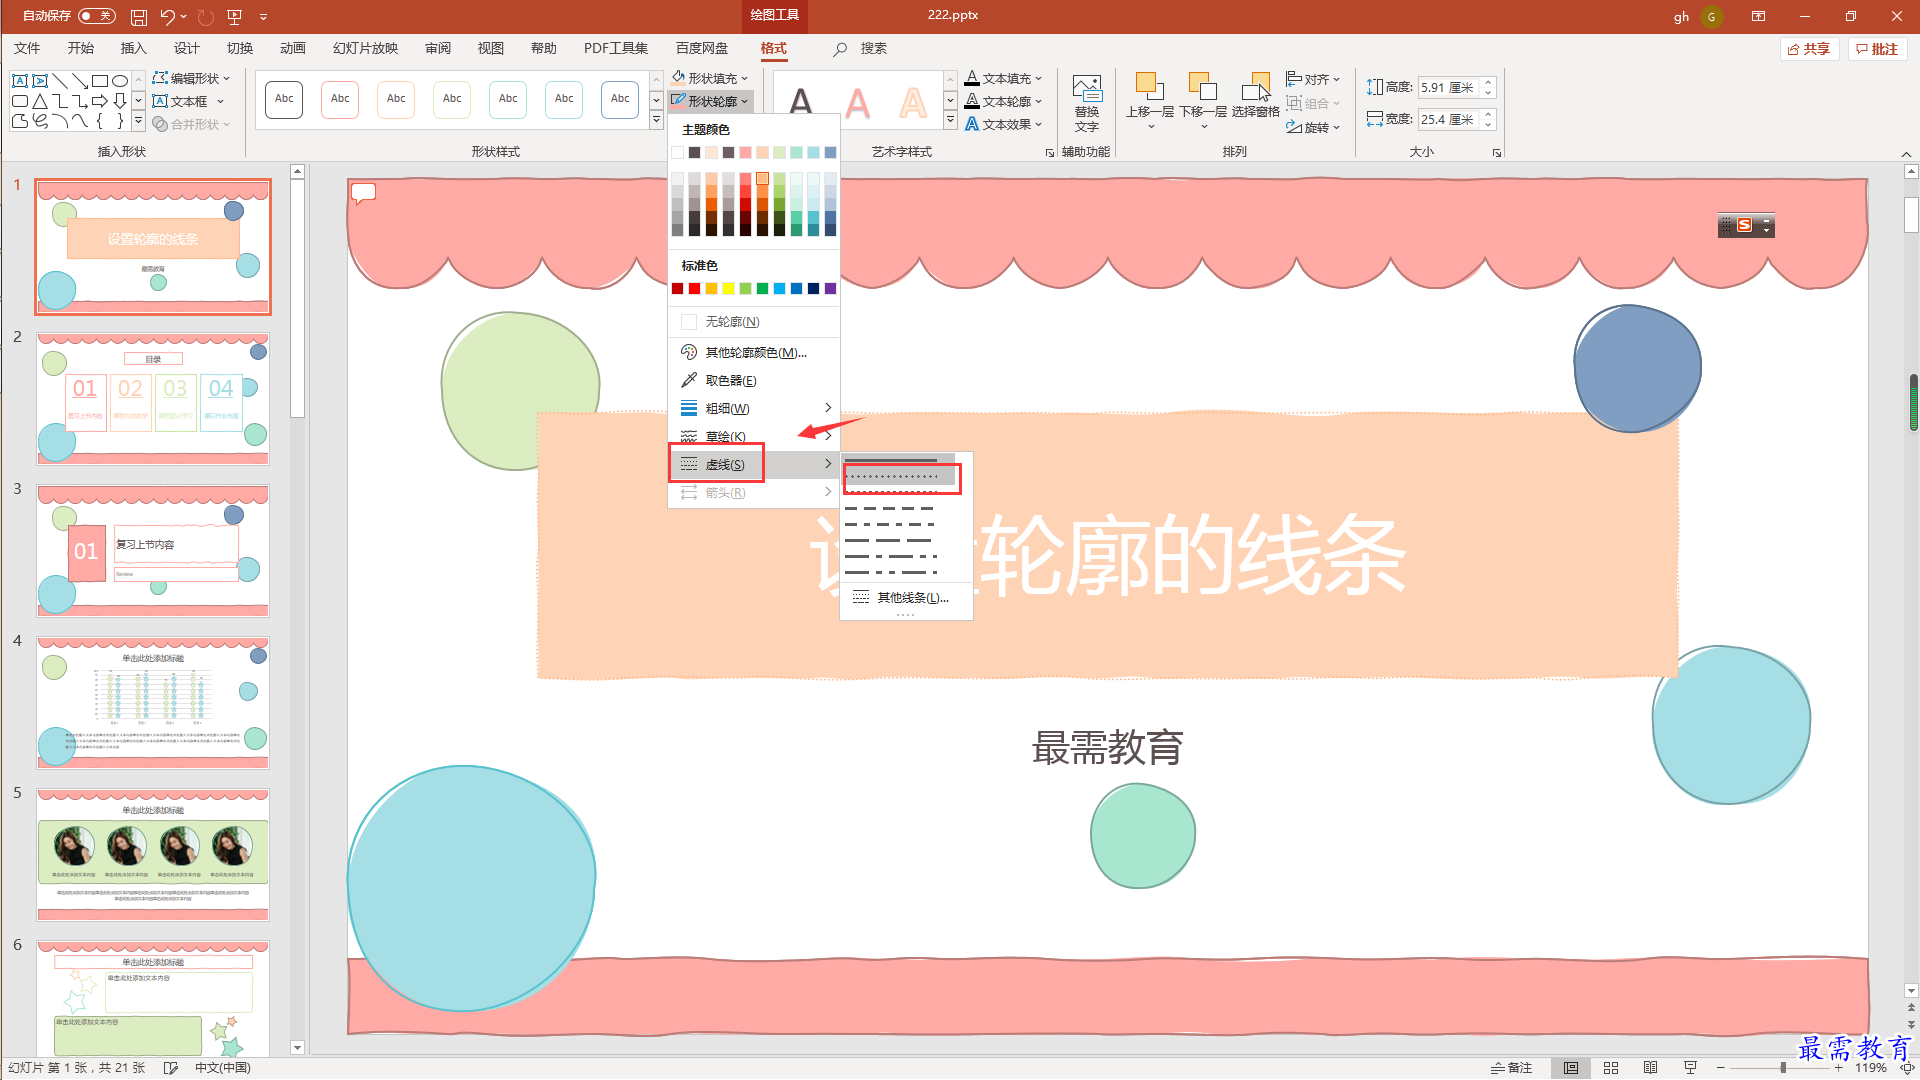Switch to Slide Sorter view icon
Viewport: 1920px width, 1080px height.
click(x=1611, y=1068)
